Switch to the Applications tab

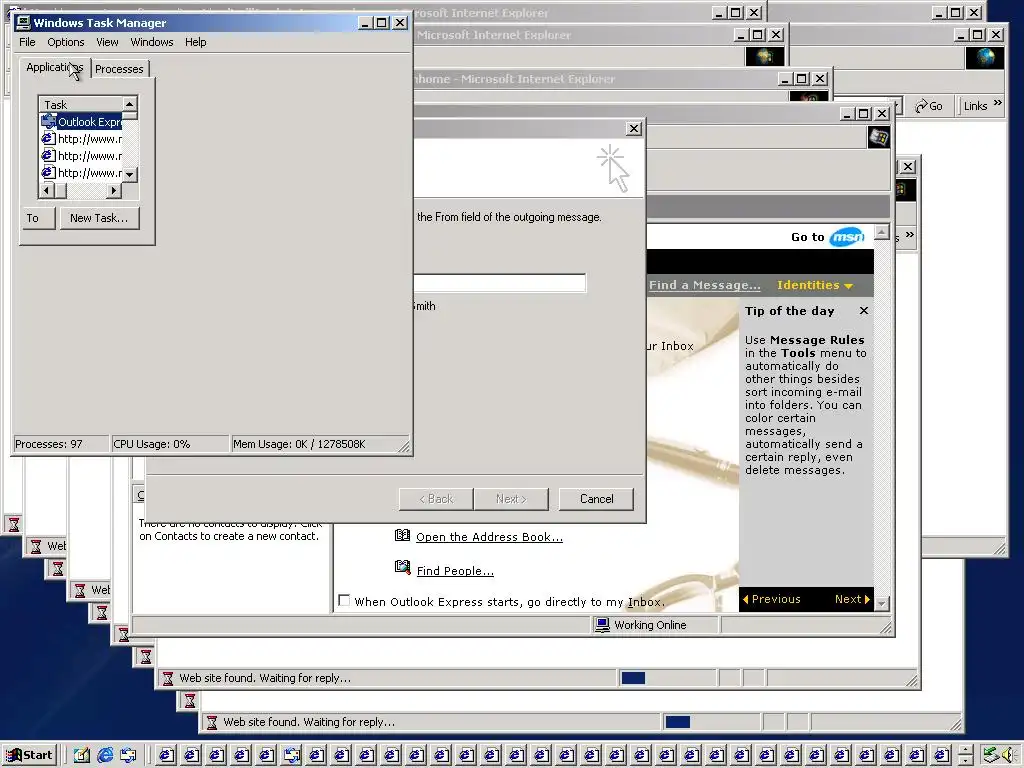(x=54, y=67)
